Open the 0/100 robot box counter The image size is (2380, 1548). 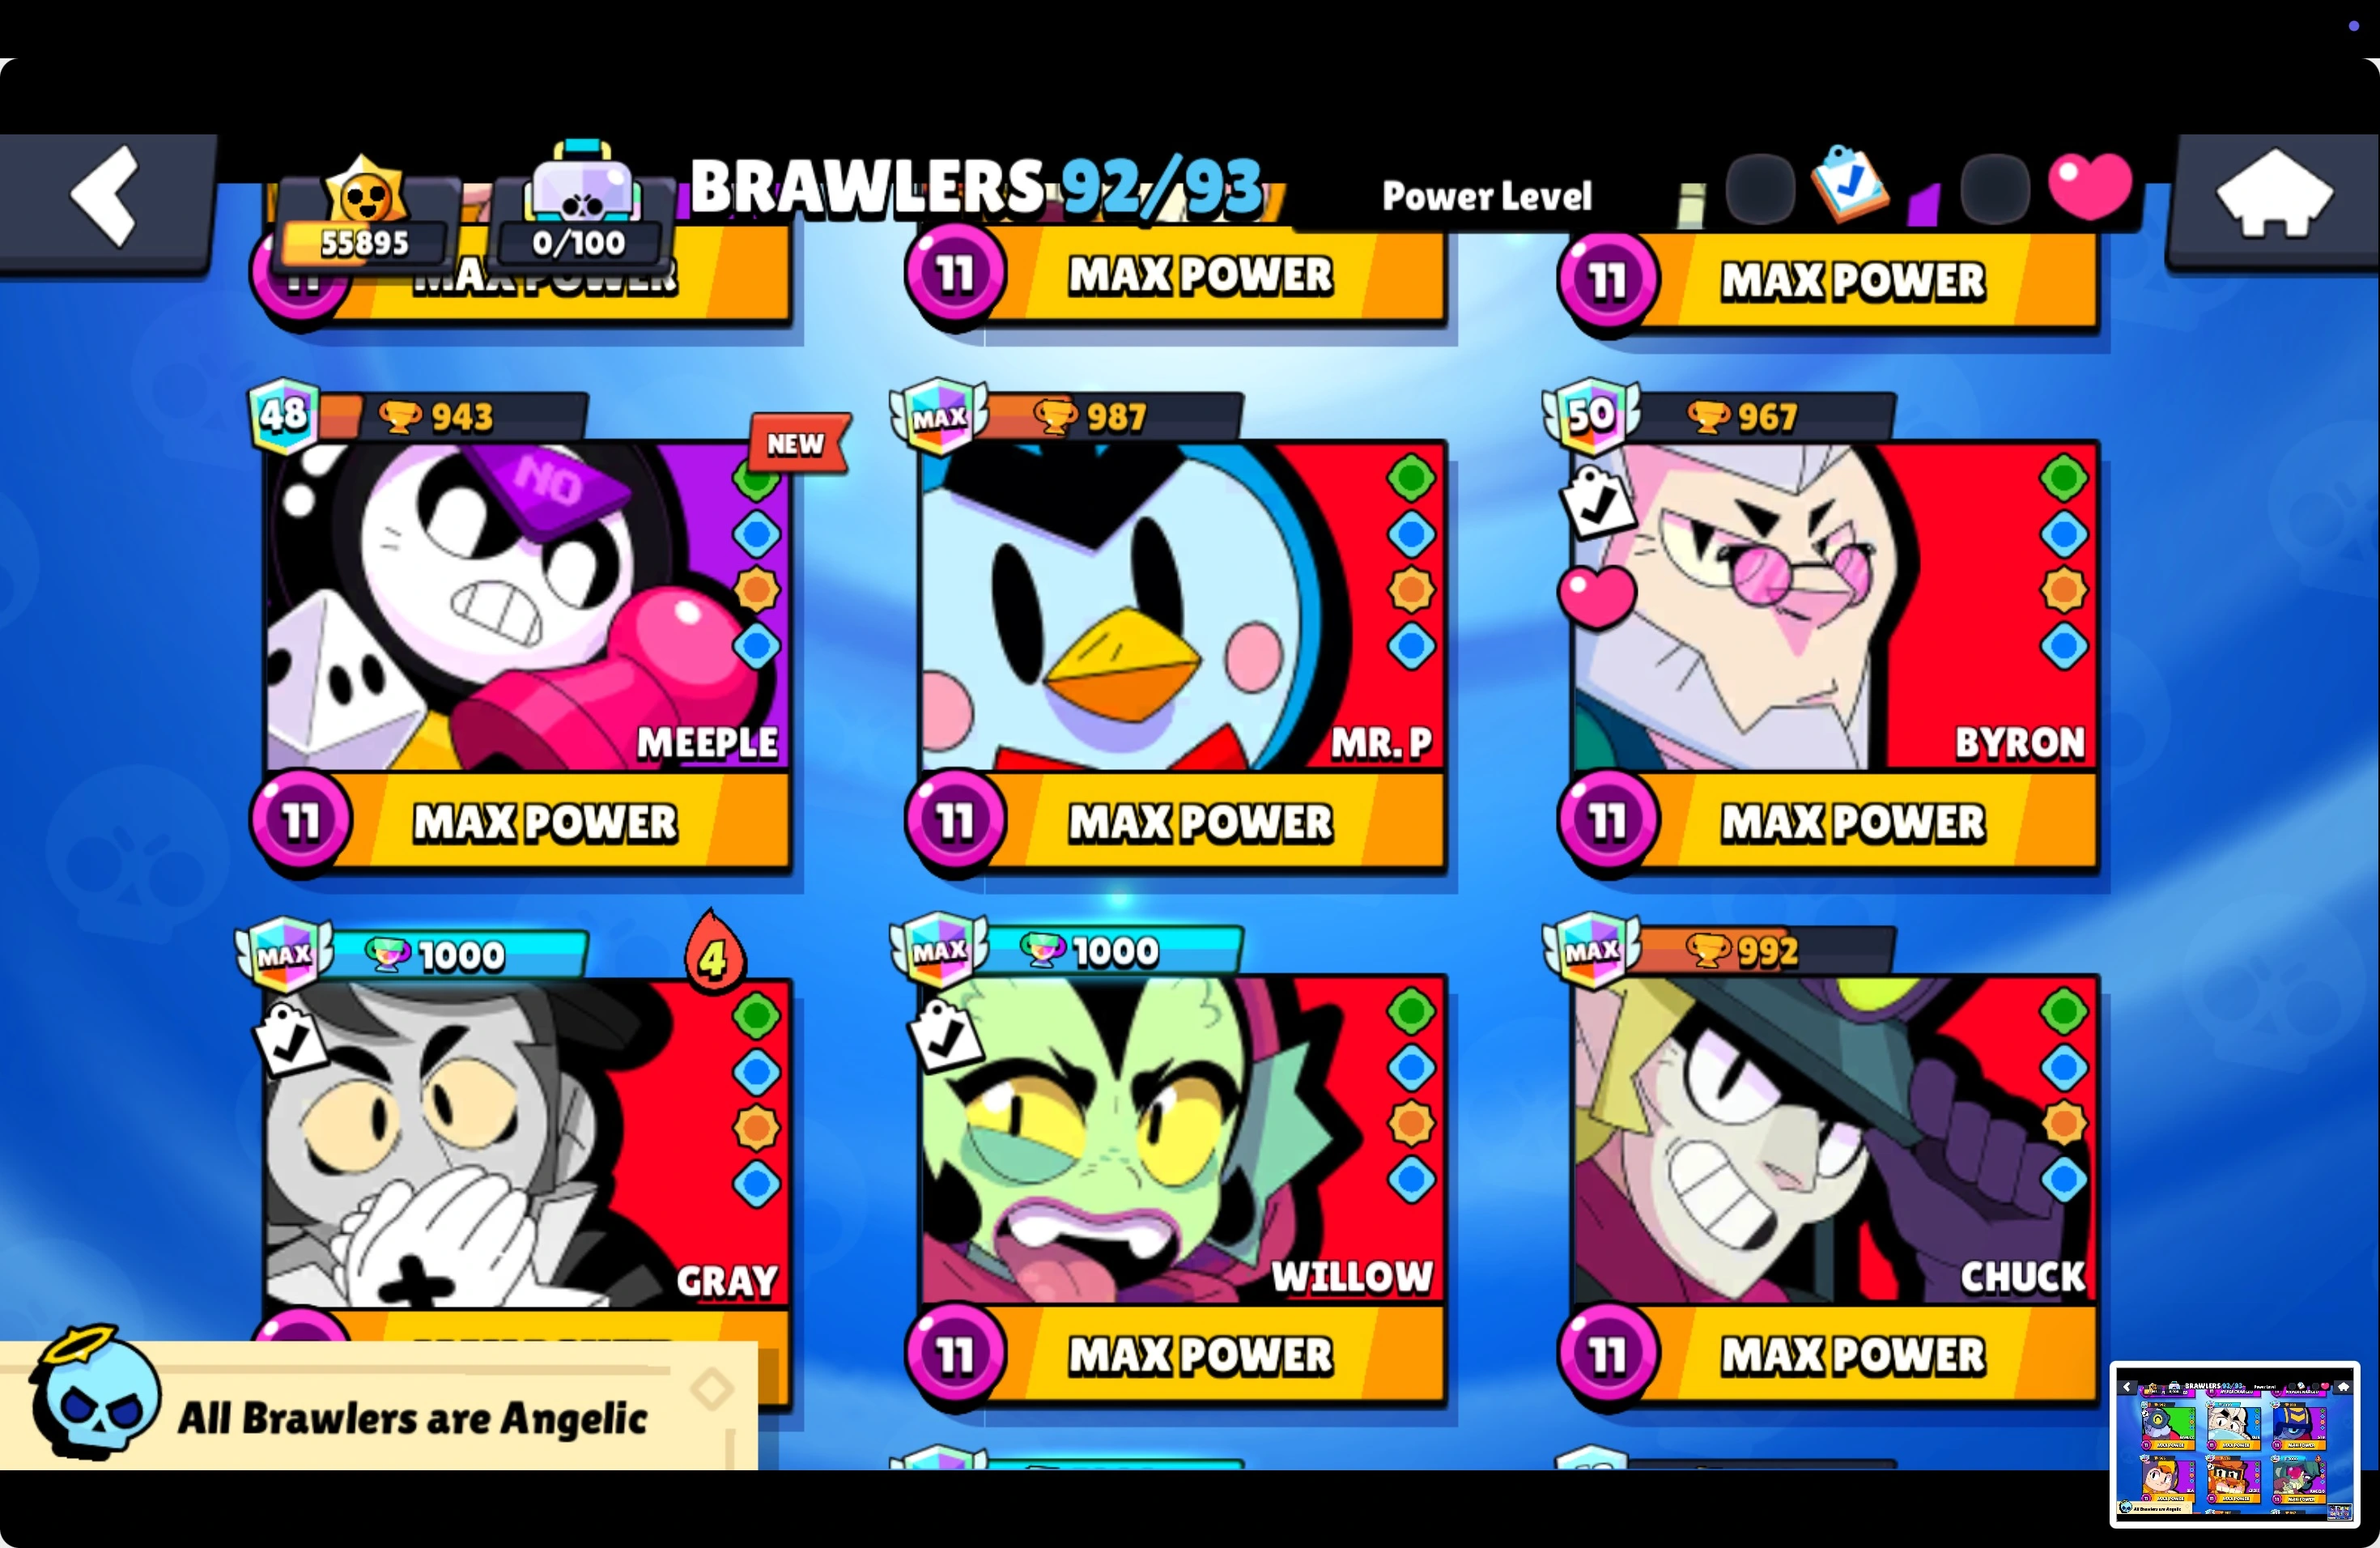580,208
